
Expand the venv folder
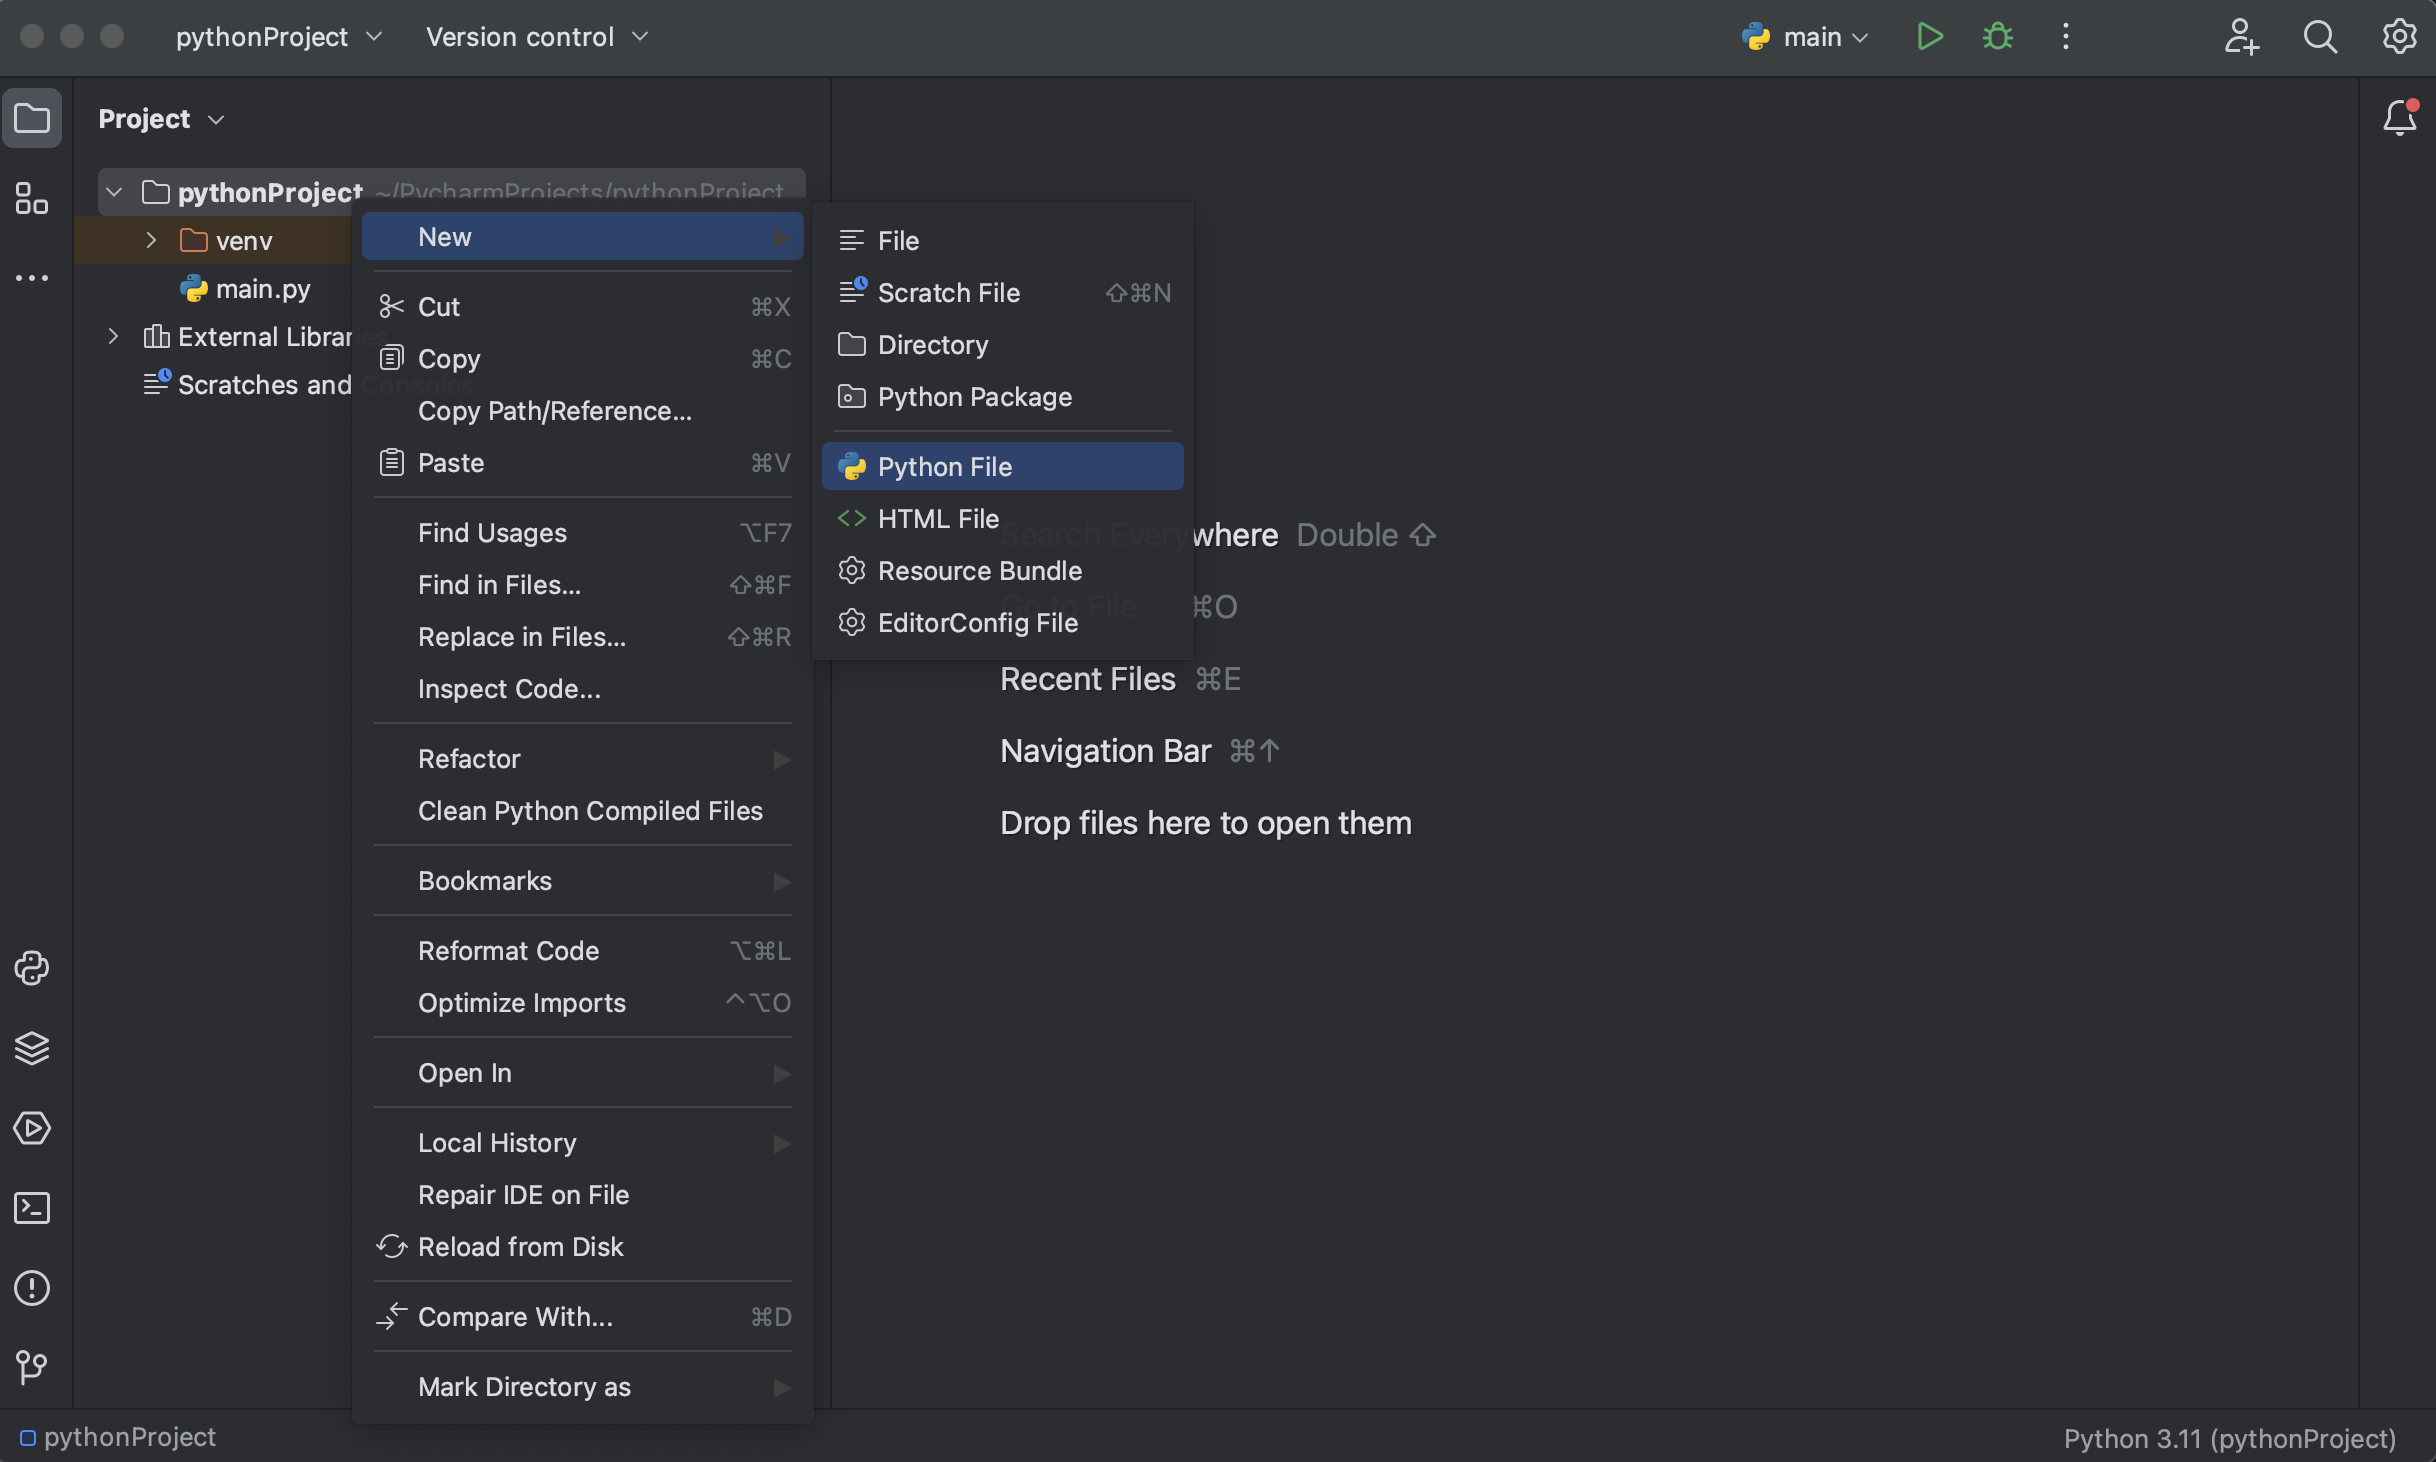151,241
